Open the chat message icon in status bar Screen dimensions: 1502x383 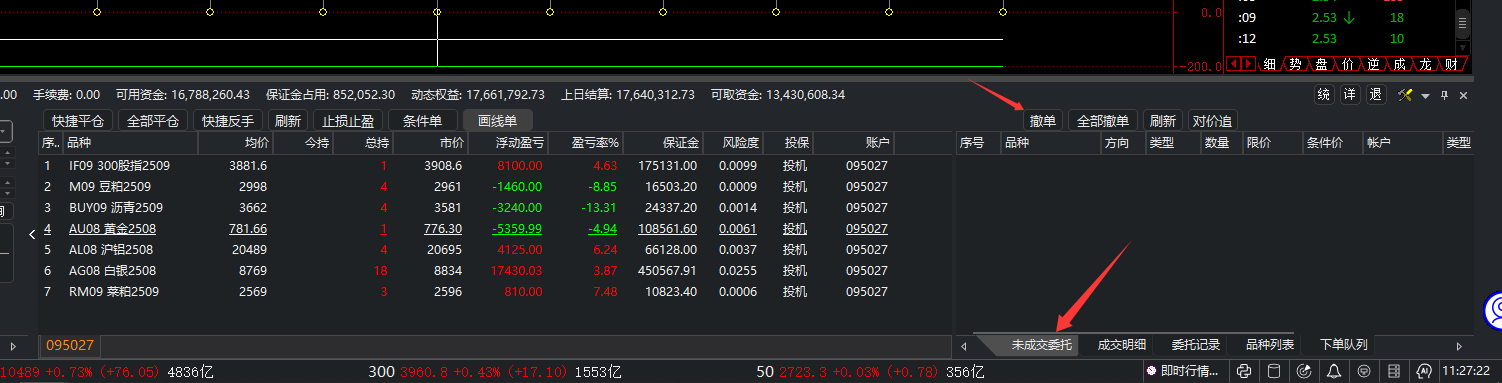click(x=1365, y=371)
